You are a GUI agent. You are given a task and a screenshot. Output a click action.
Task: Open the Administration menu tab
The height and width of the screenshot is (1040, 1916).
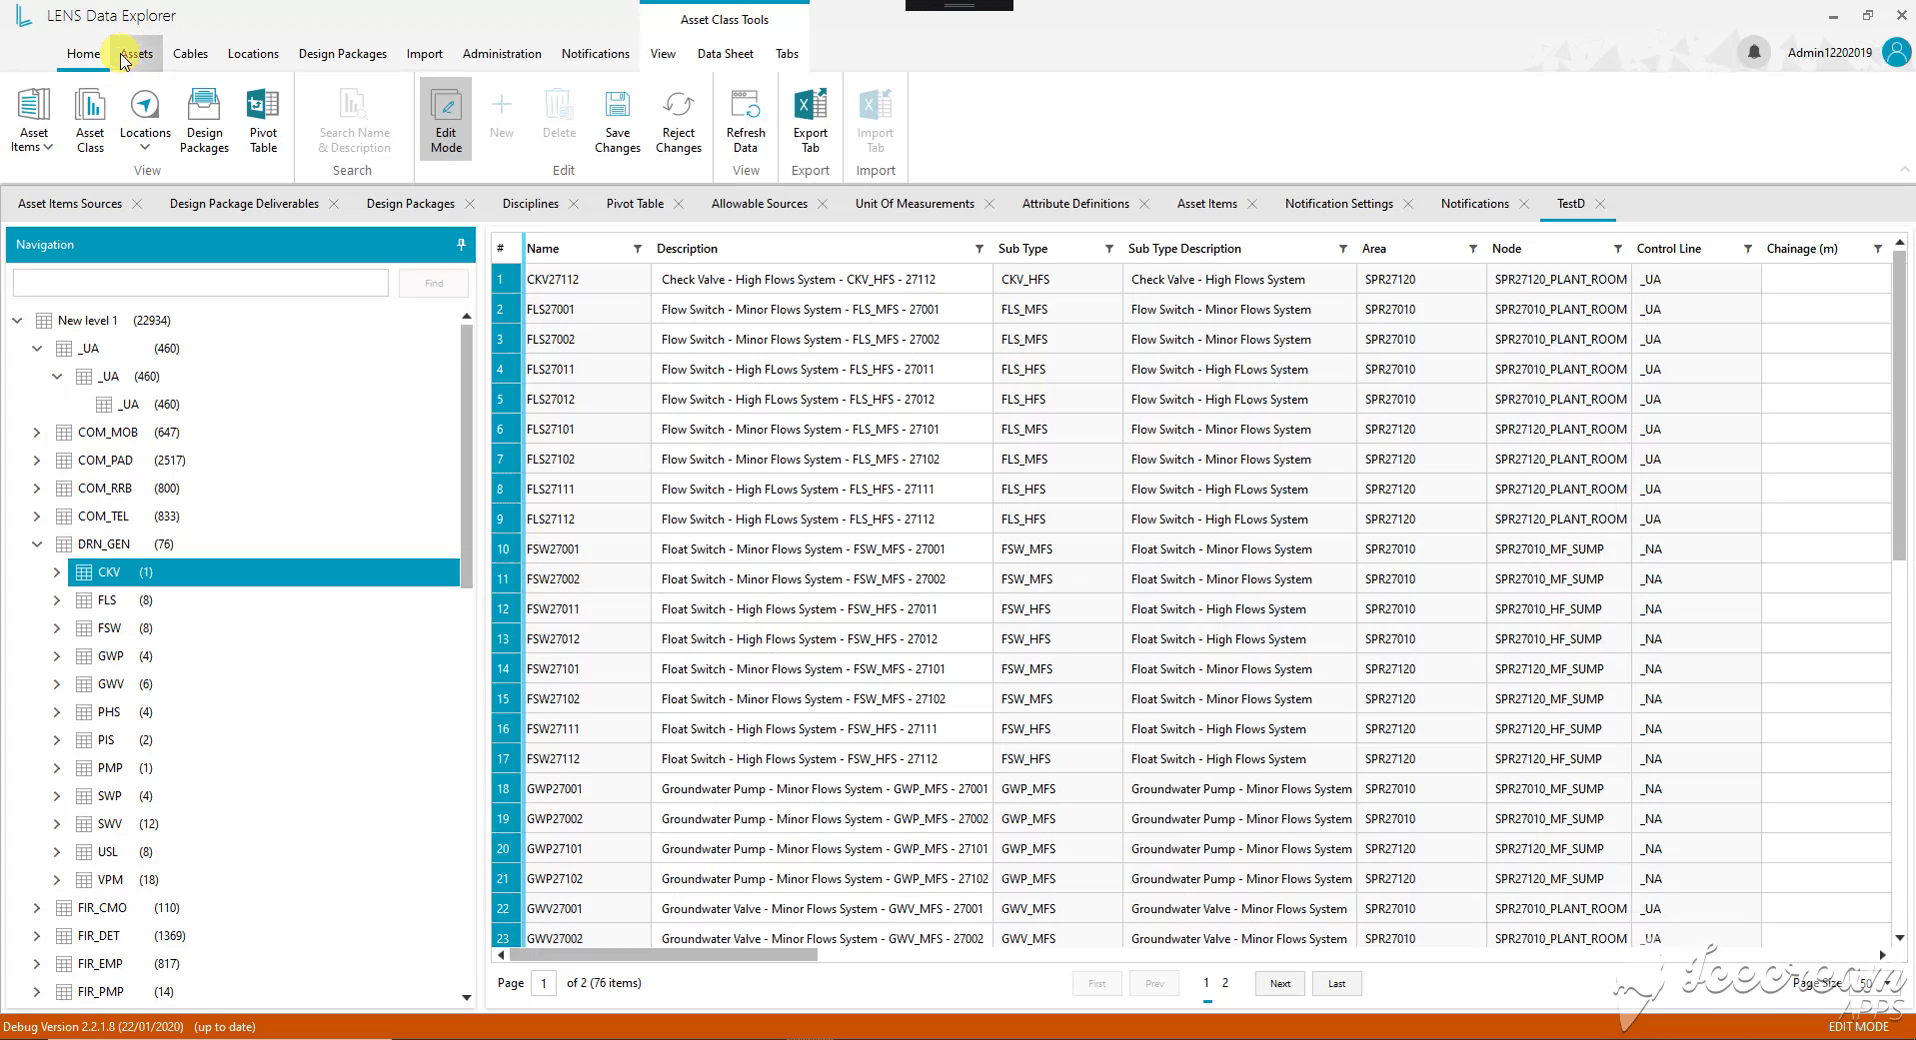pyautogui.click(x=502, y=54)
